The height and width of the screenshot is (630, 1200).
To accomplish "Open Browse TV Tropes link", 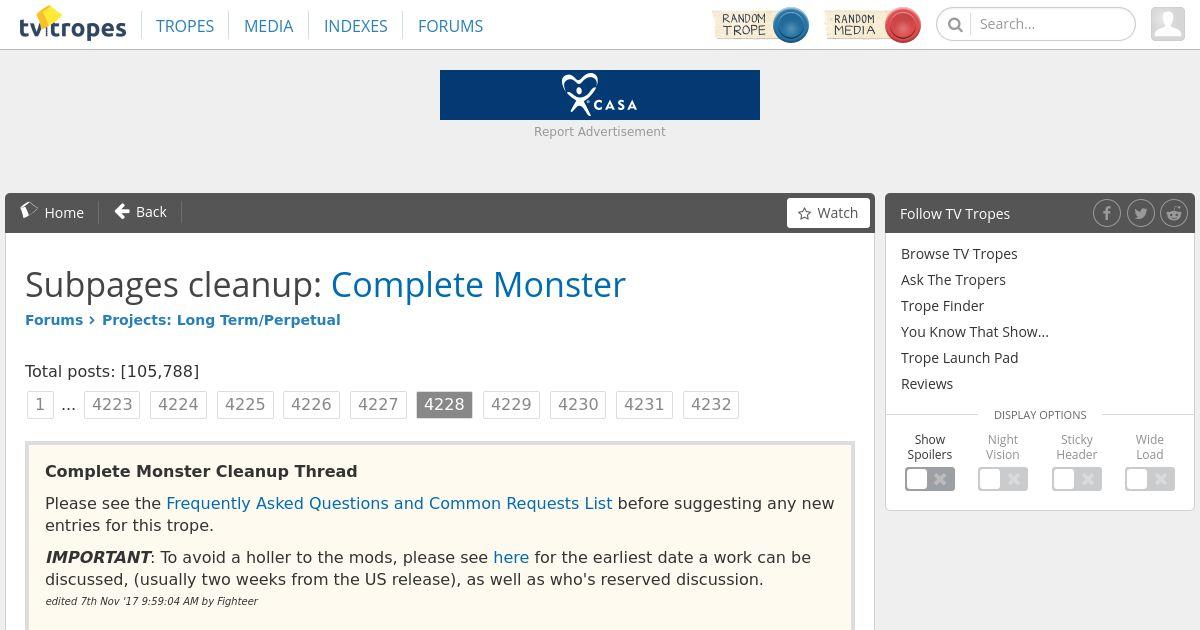I will pos(959,254).
